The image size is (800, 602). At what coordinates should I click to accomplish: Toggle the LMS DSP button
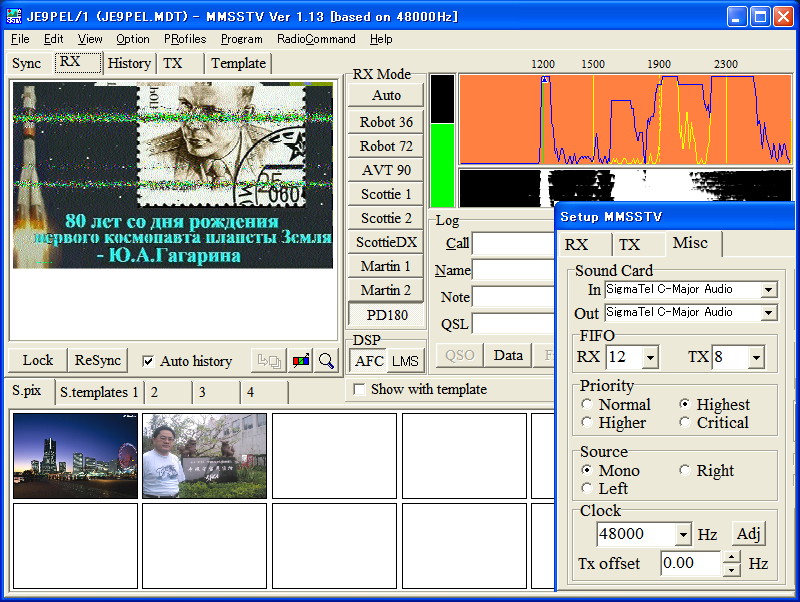click(406, 361)
